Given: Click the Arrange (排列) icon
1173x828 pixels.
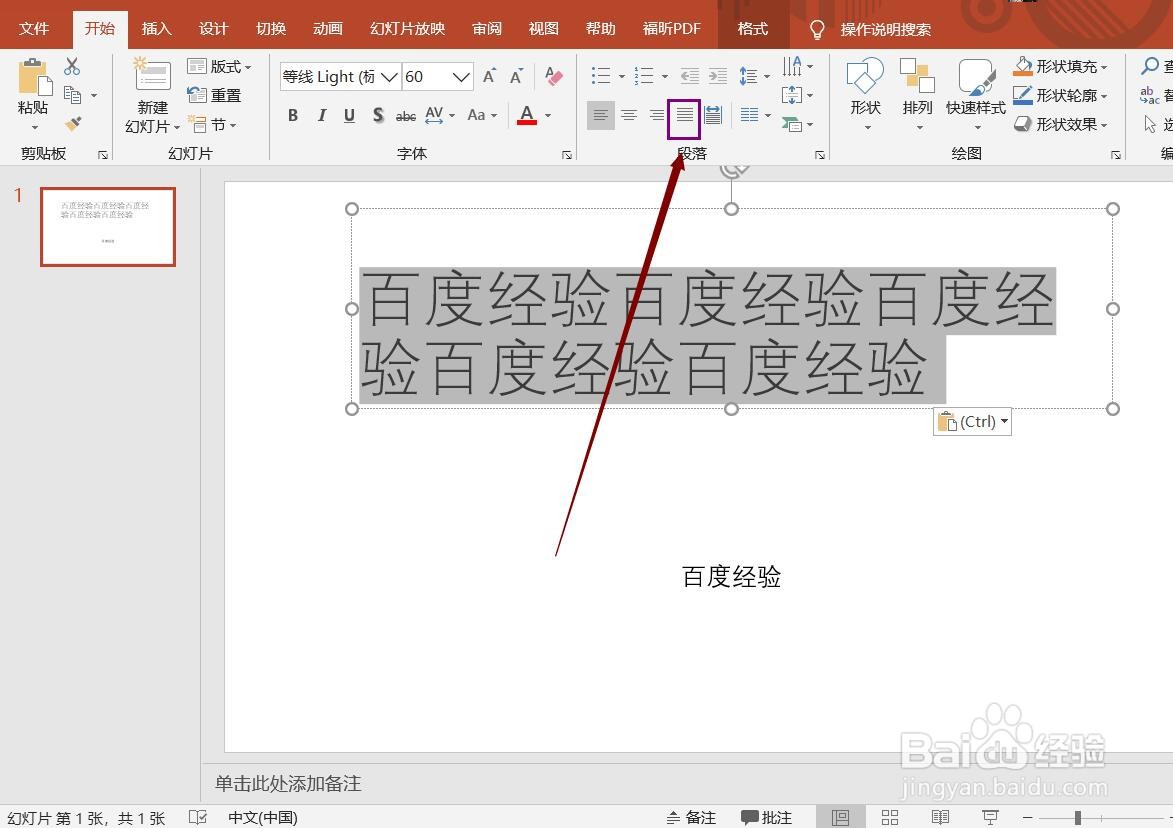Looking at the screenshot, I should pyautogui.click(x=917, y=76).
